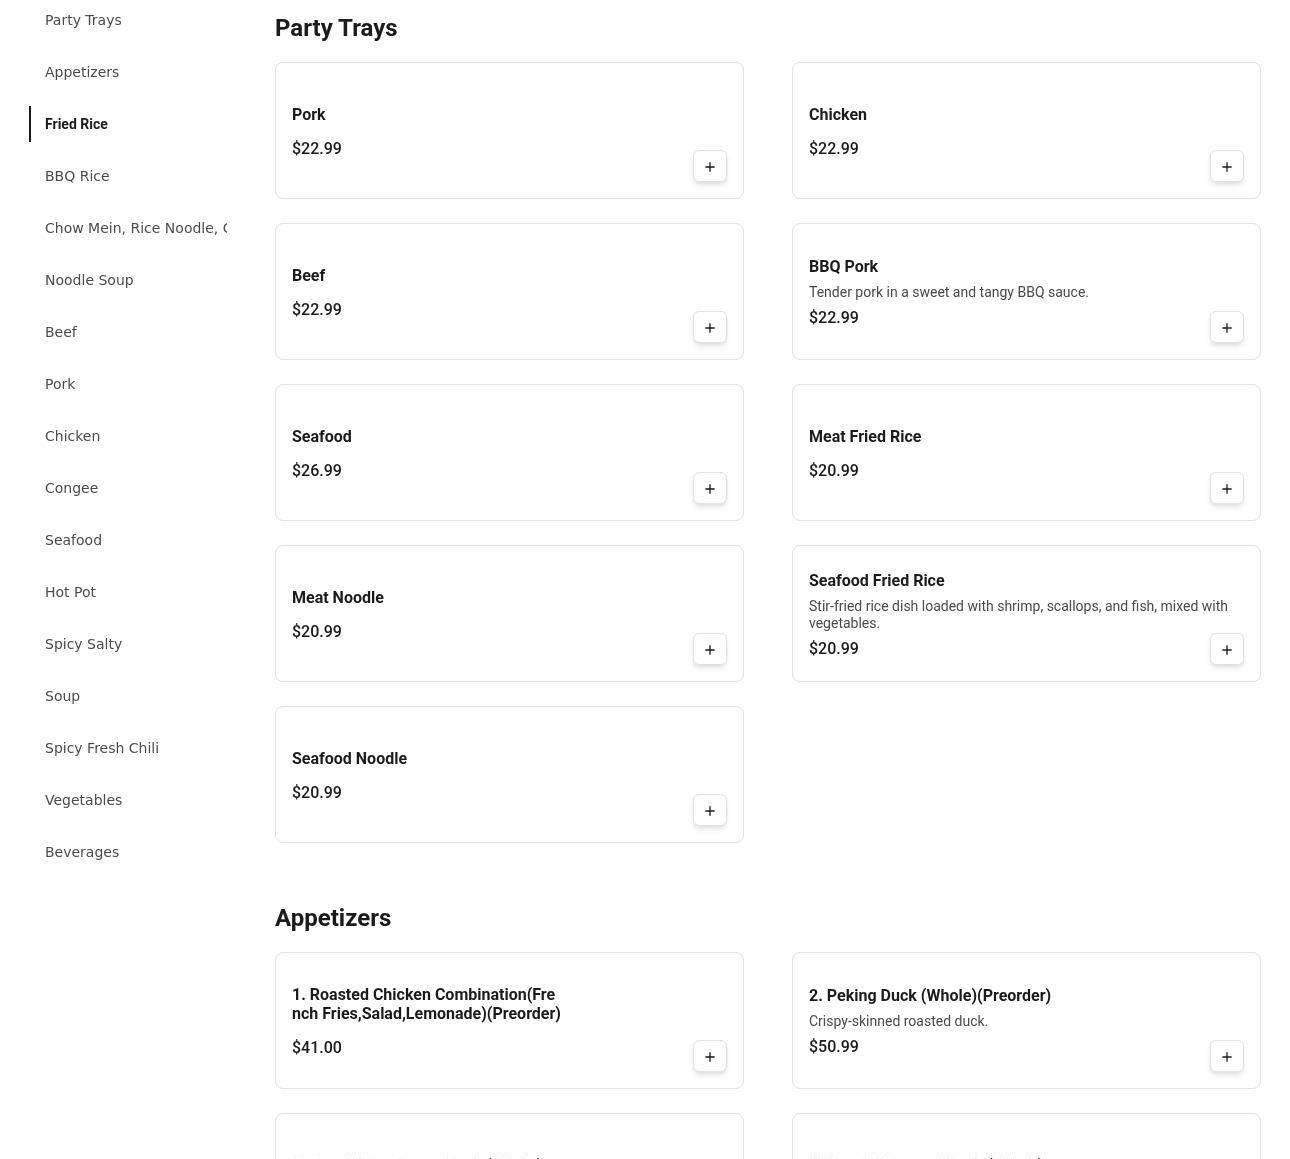This screenshot has width=1290, height=1159.
Task: Go to BBQ Rice section
Action: (77, 176)
